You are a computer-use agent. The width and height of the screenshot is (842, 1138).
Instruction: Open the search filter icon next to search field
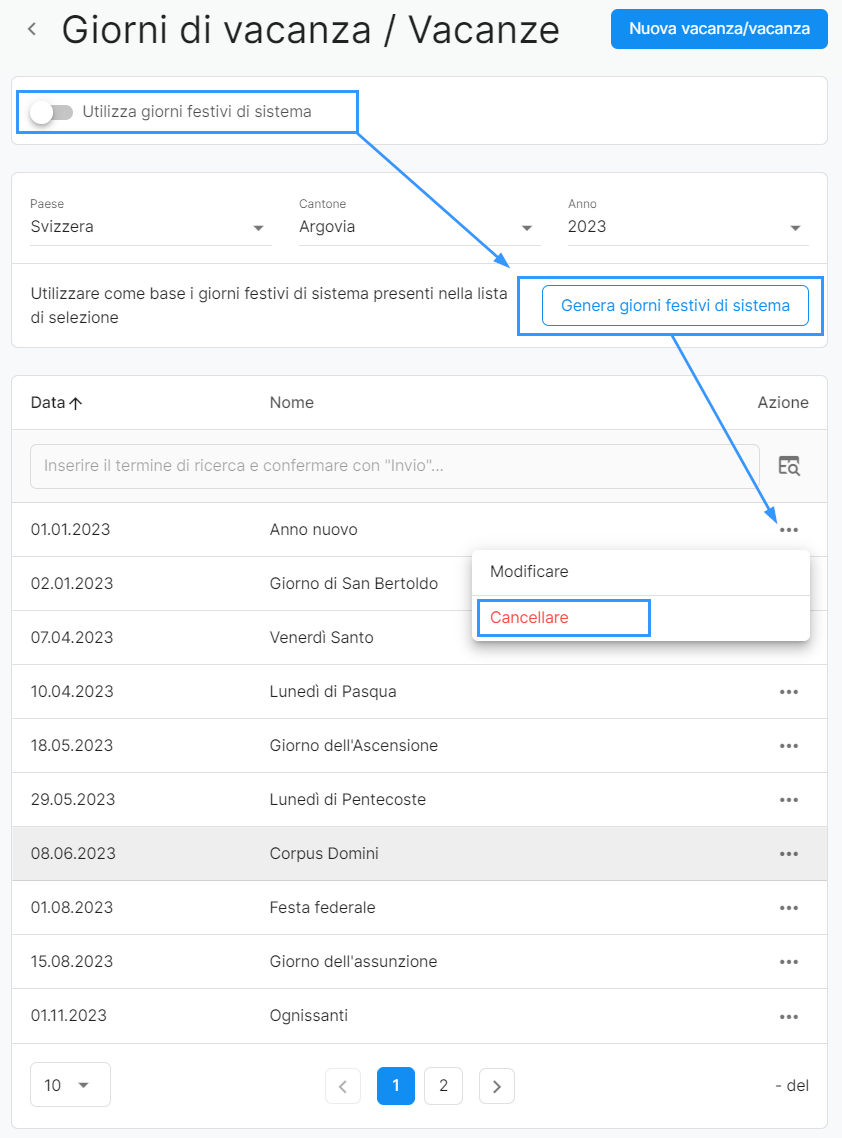pos(789,465)
